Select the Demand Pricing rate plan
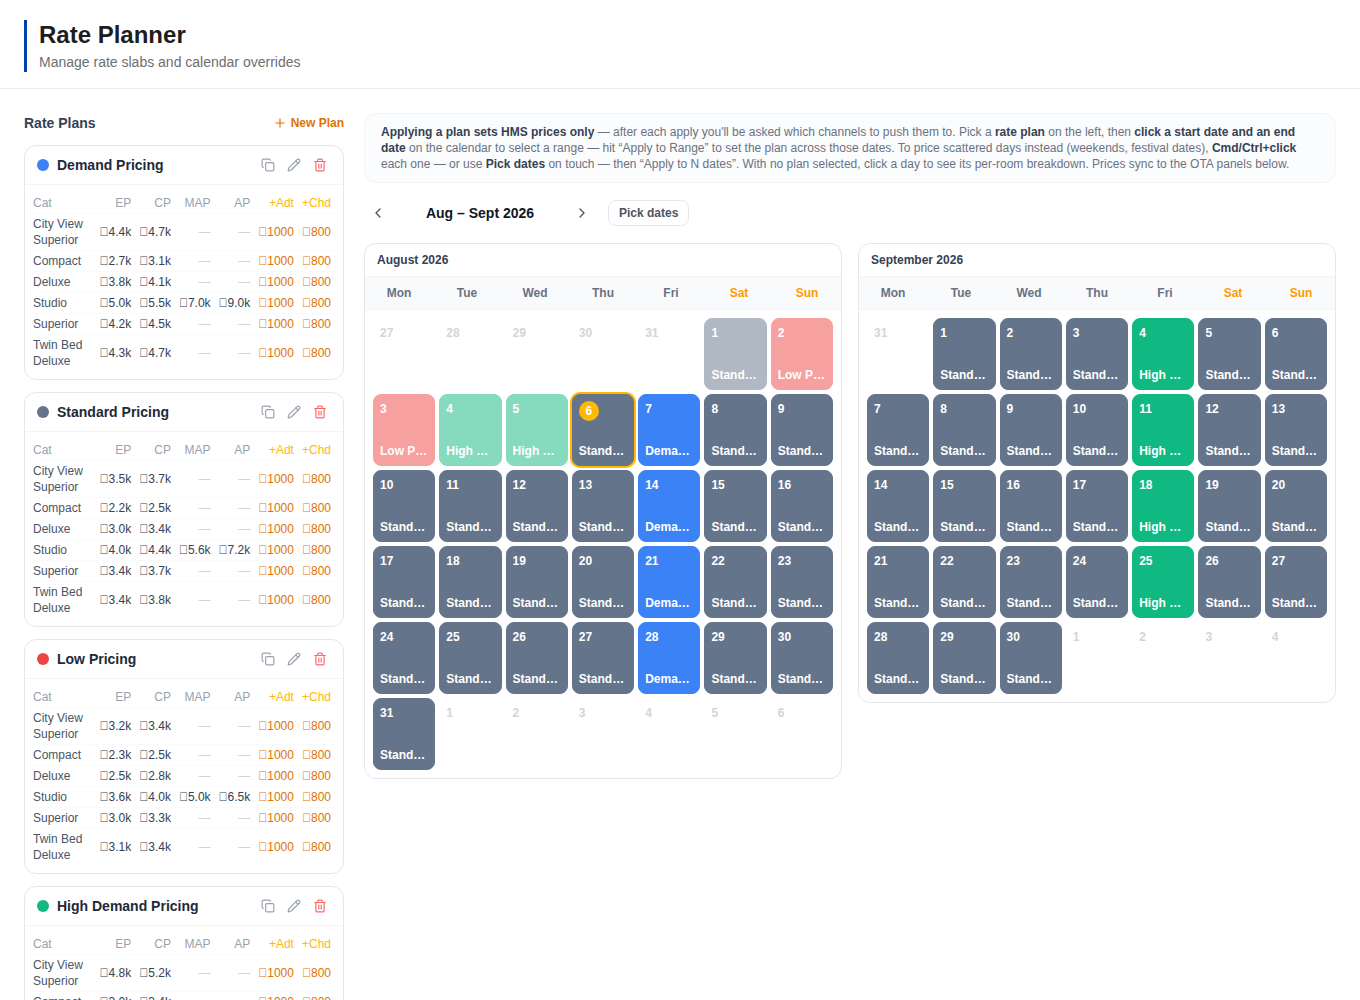This screenshot has width=1360, height=1000. (110, 165)
